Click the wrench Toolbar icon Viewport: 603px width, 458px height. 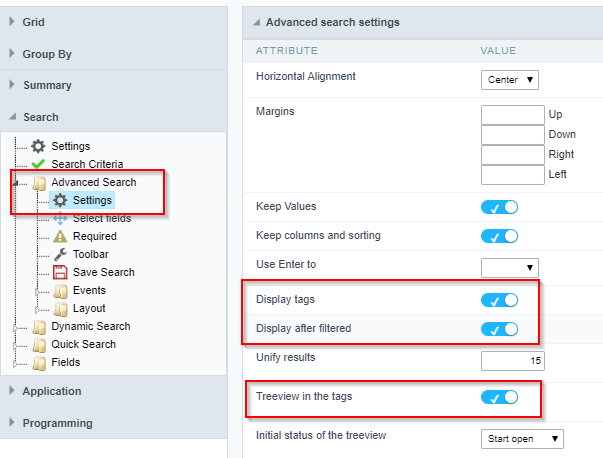[60, 254]
